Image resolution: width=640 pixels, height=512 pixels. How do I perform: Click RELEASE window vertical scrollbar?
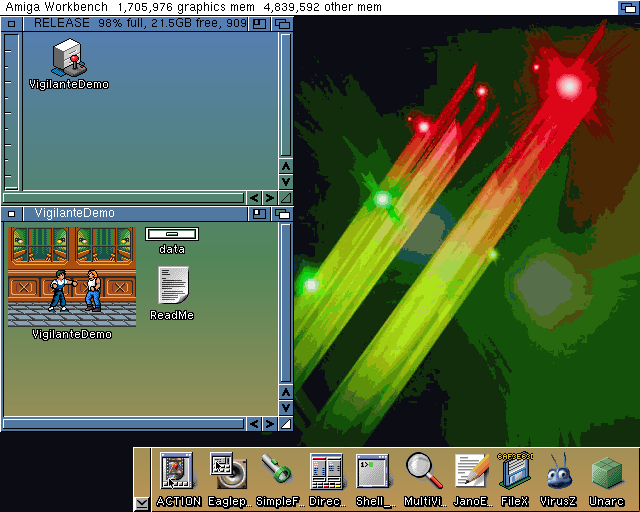[x=286, y=95]
